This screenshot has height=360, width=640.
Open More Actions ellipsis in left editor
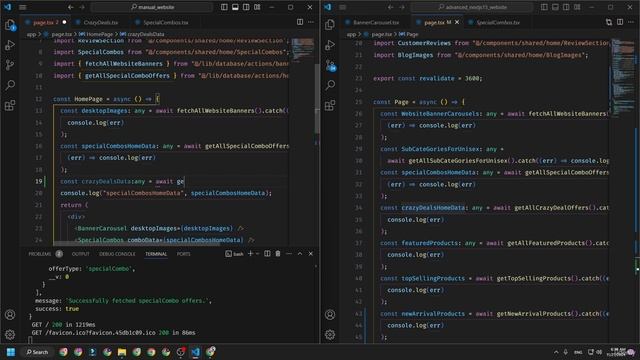pyautogui.click(x=311, y=22)
